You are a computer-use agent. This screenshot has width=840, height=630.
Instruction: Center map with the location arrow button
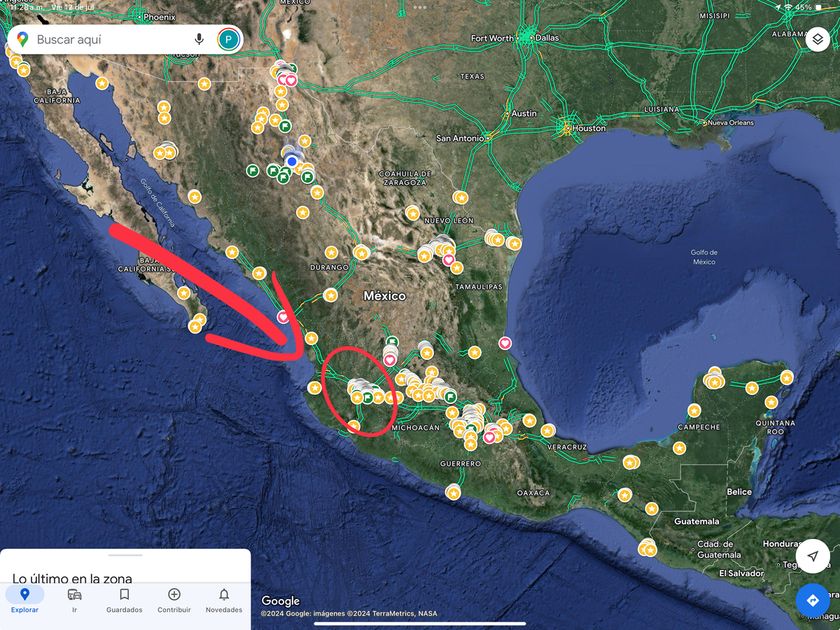(812, 556)
